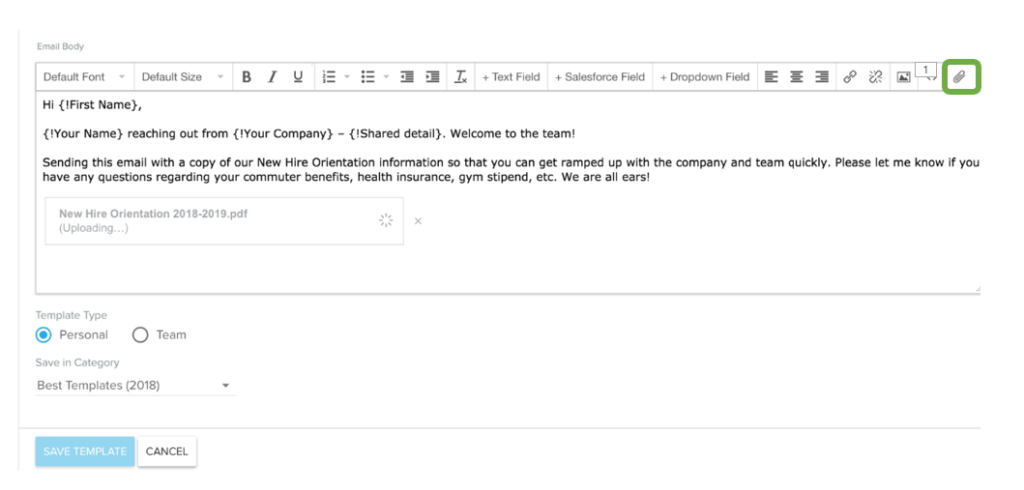
Task: Expand the Save in Category dropdown
Action: [134, 386]
